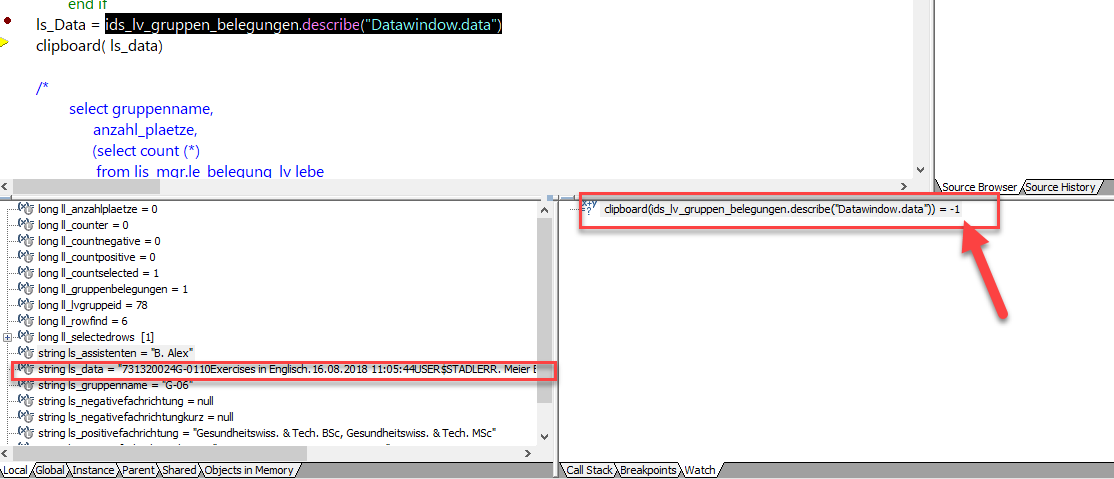
Task: Expand the ll_selectedrows array node
Action: [x=9, y=337]
